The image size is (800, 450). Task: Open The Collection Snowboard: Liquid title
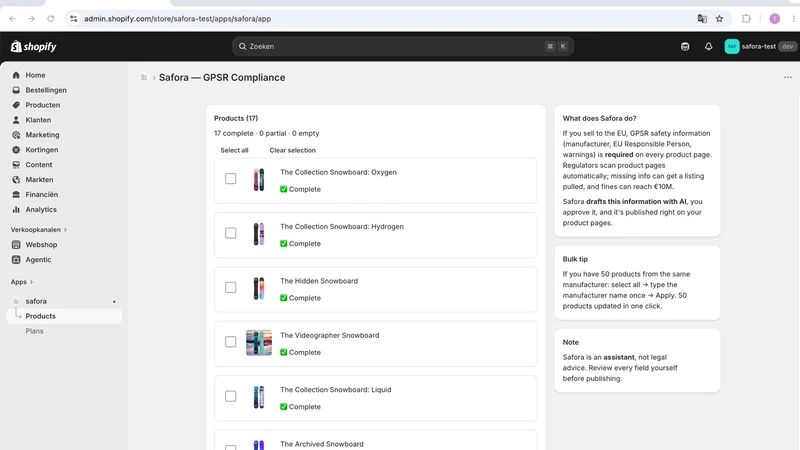336,389
